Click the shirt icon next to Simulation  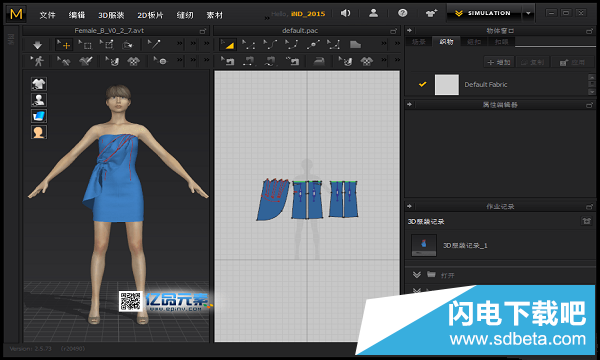432,13
